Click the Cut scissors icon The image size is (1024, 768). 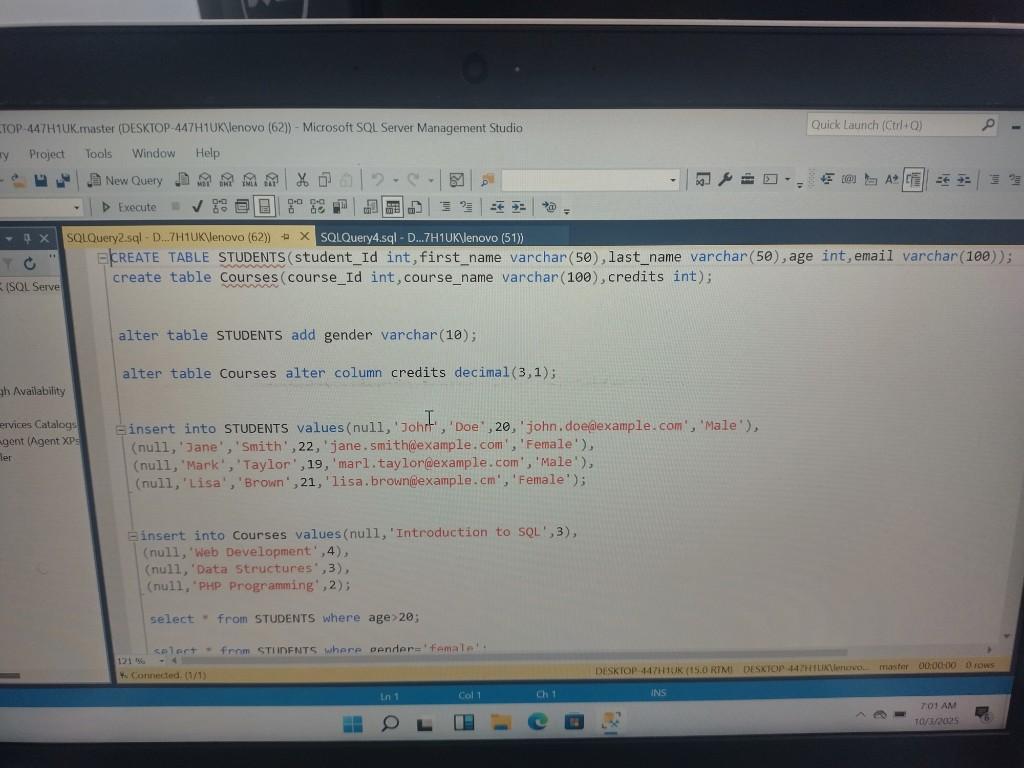click(x=302, y=180)
